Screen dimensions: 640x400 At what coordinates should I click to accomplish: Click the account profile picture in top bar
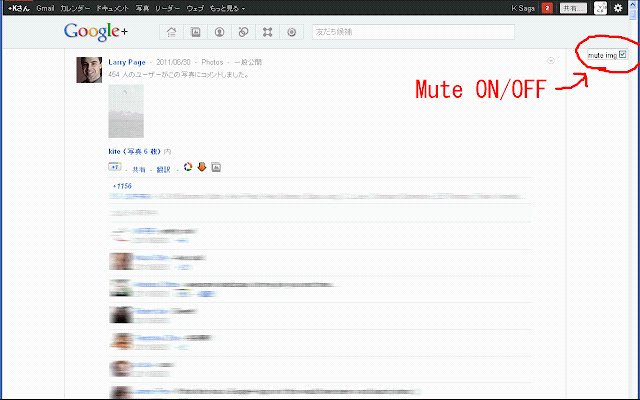[600, 8]
